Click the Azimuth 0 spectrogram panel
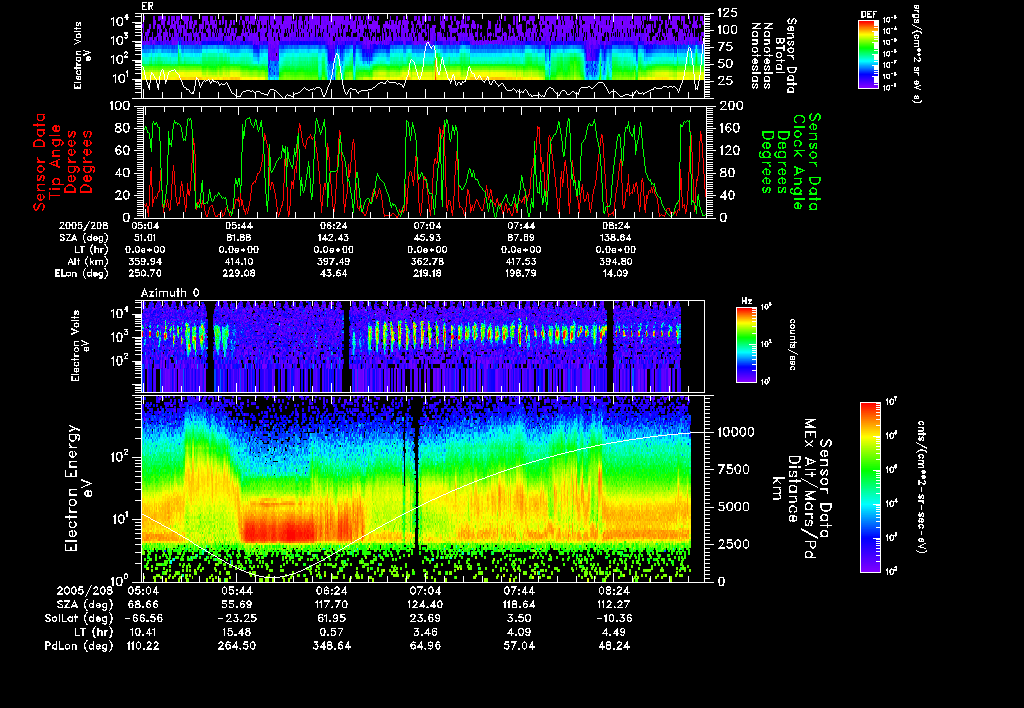1024x708 pixels. pyautogui.click(x=423, y=346)
